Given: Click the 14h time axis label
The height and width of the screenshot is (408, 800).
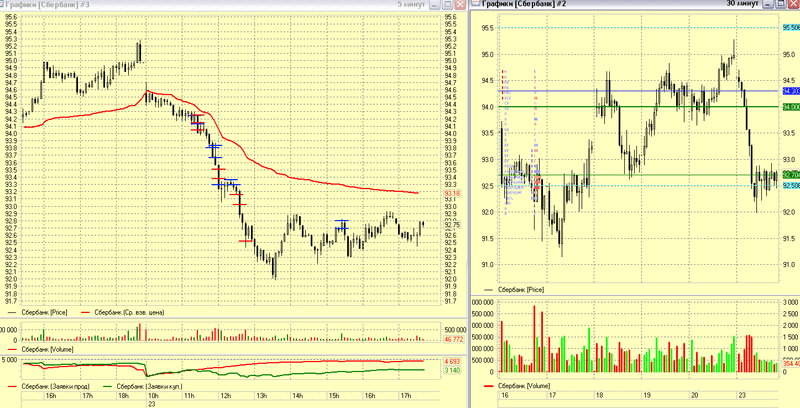Looking at the screenshot, I should pyautogui.click(x=297, y=396).
